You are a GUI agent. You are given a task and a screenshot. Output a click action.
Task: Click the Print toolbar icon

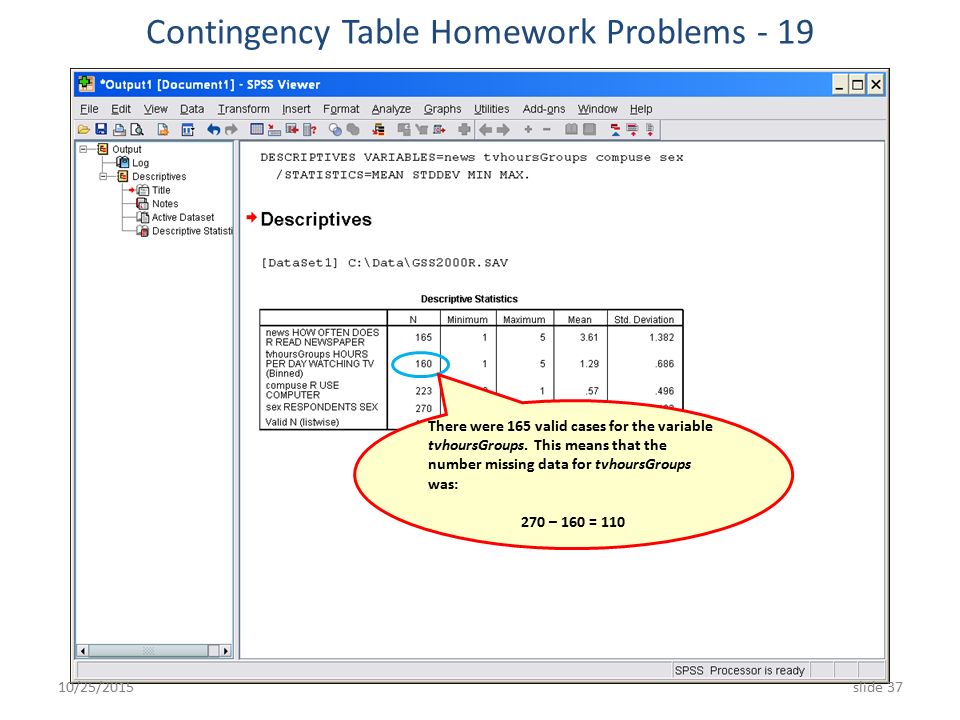(119, 129)
